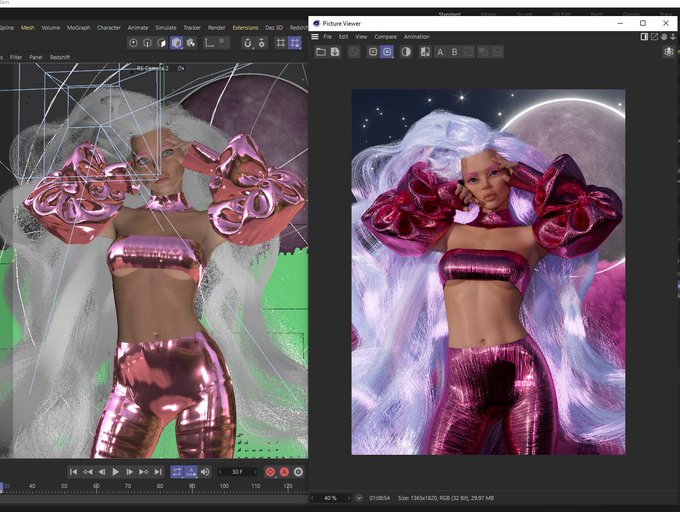Select Polygons mode cube icon
This screenshot has width=680, height=512.
point(162,43)
